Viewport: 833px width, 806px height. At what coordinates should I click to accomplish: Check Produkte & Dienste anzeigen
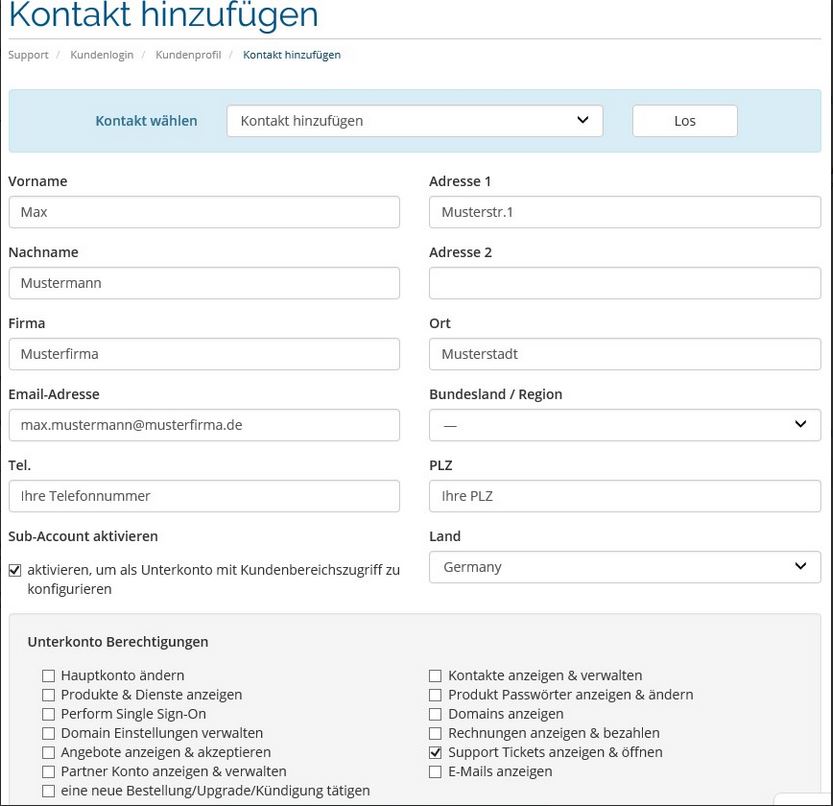[x=48, y=695]
